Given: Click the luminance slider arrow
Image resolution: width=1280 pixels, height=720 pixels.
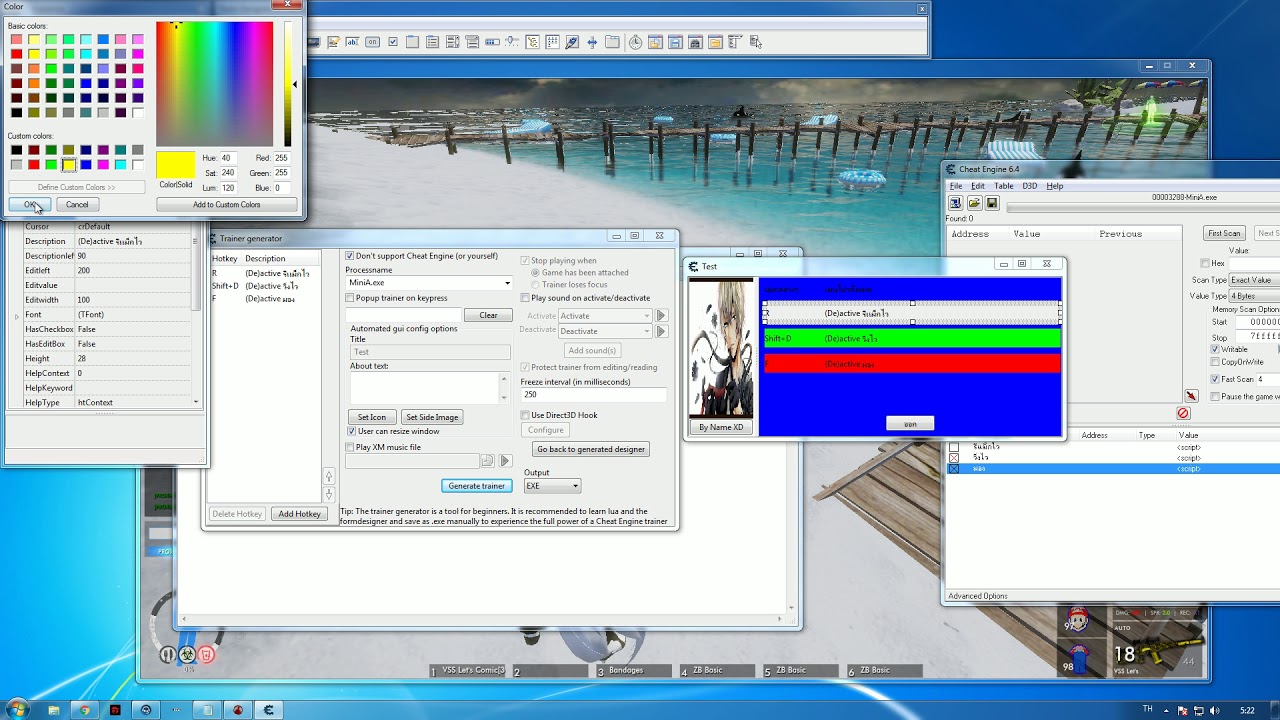Looking at the screenshot, I should point(295,85).
